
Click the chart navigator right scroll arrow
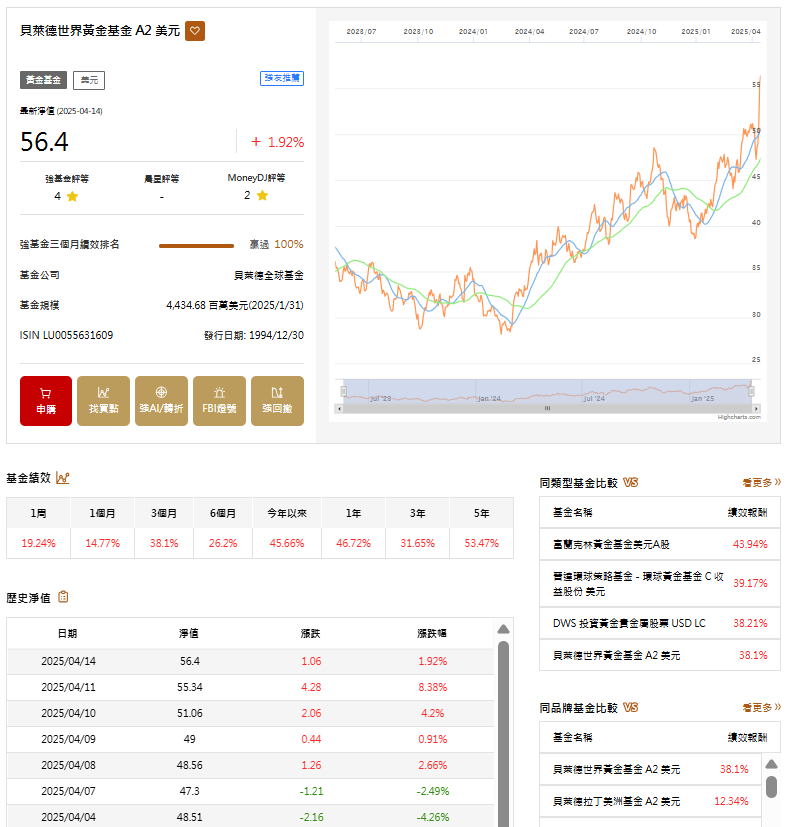click(756, 408)
